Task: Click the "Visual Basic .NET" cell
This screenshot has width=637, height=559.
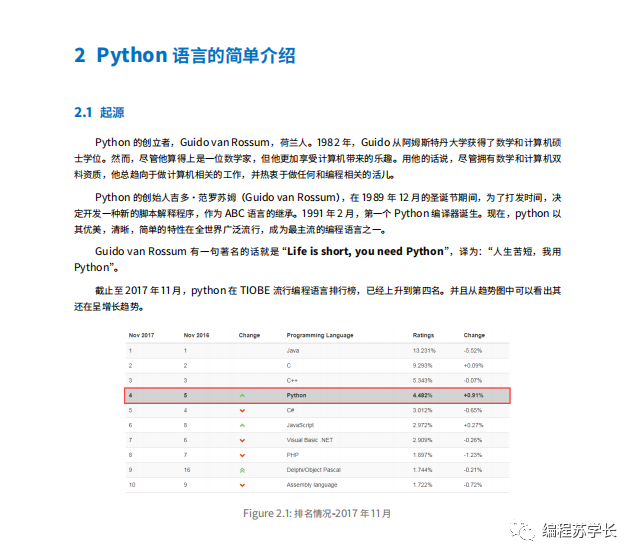Action: point(310,440)
